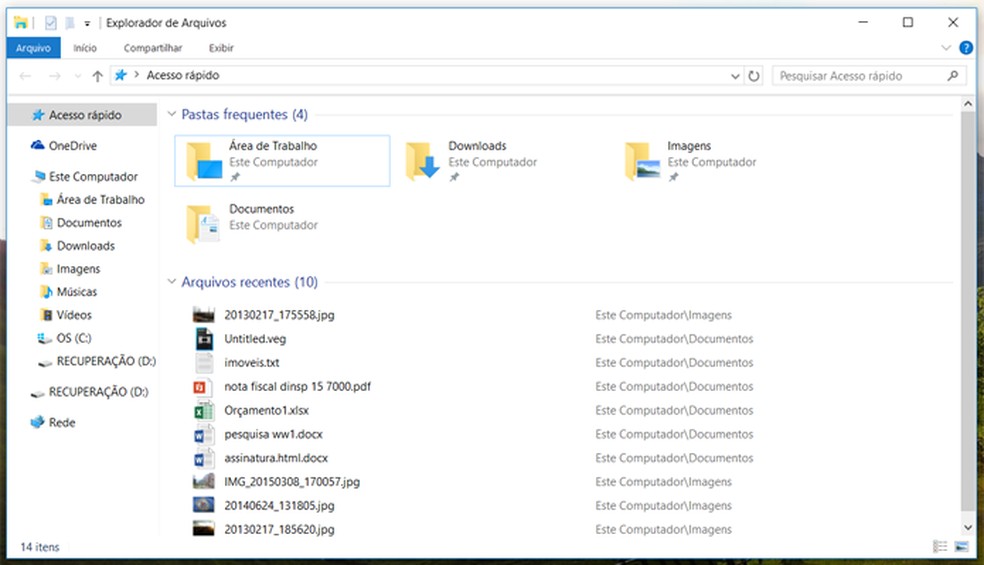This screenshot has width=984, height=565.
Task: Open the OS (C:) drive
Action: [x=73, y=338]
